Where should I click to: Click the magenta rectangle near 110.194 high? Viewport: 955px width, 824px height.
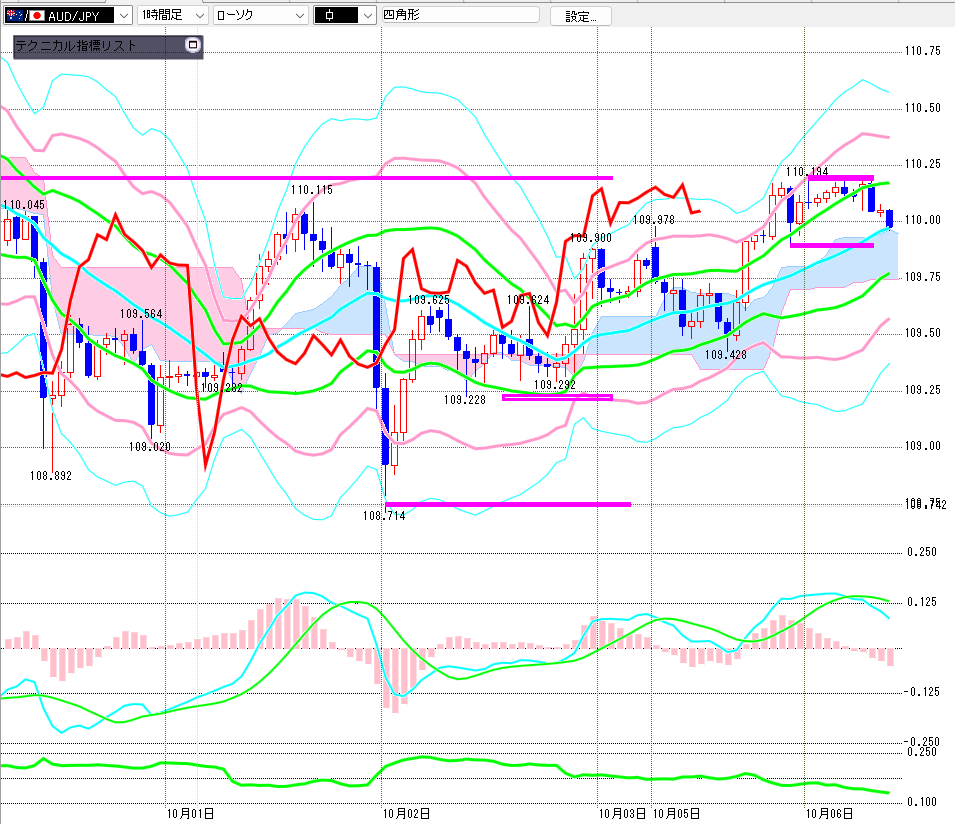click(840, 178)
